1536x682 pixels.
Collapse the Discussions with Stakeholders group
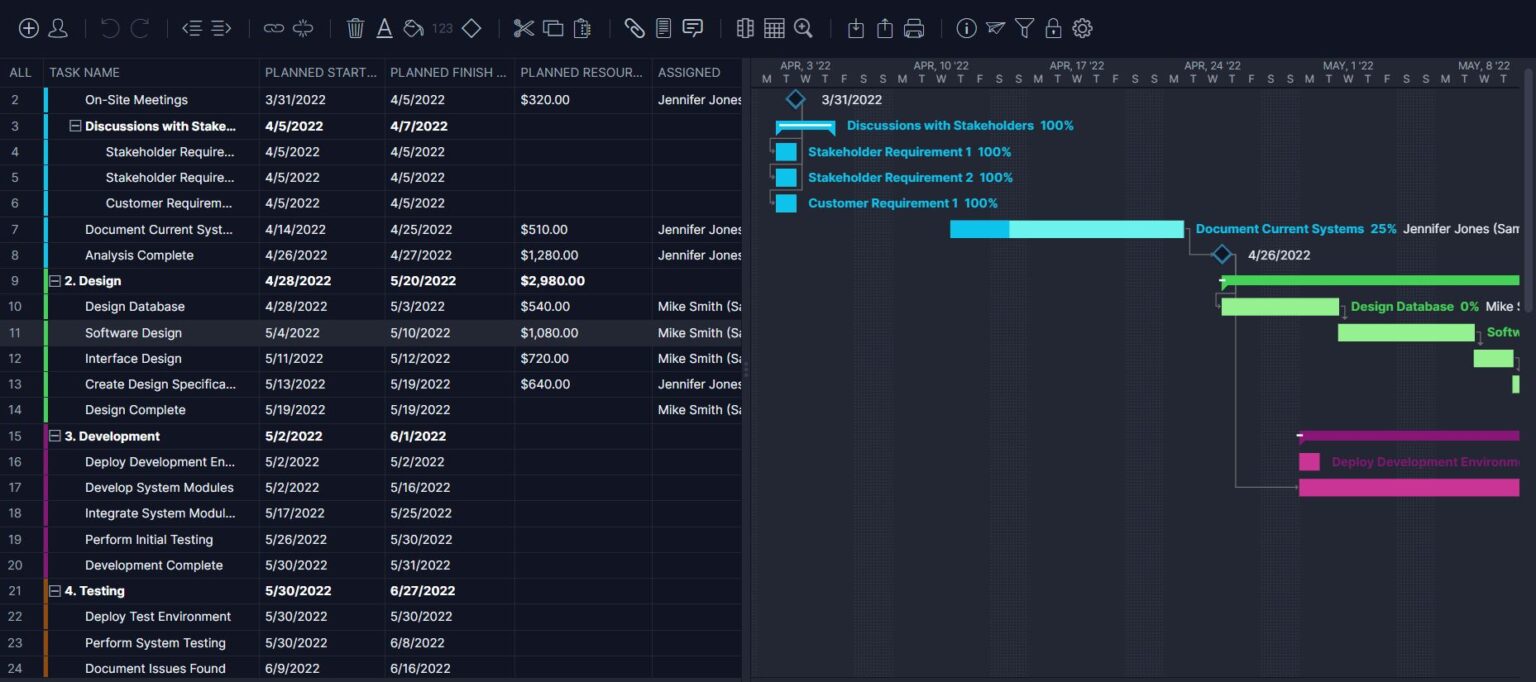point(75,126)
